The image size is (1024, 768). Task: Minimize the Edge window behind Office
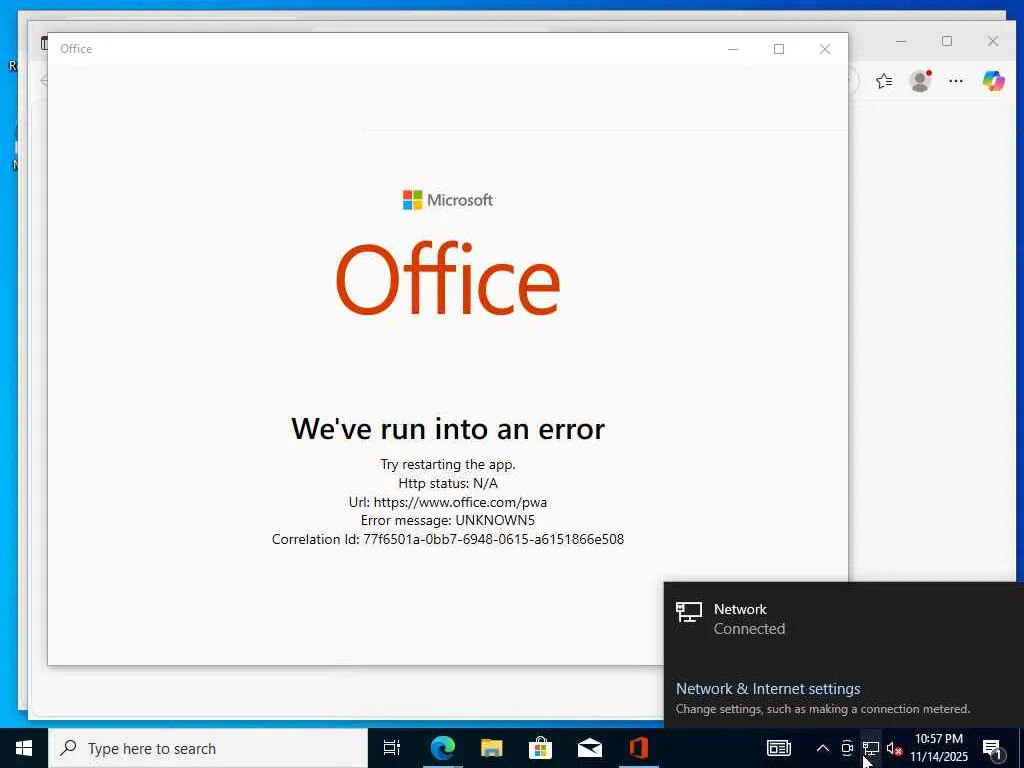tap(901, 41)
